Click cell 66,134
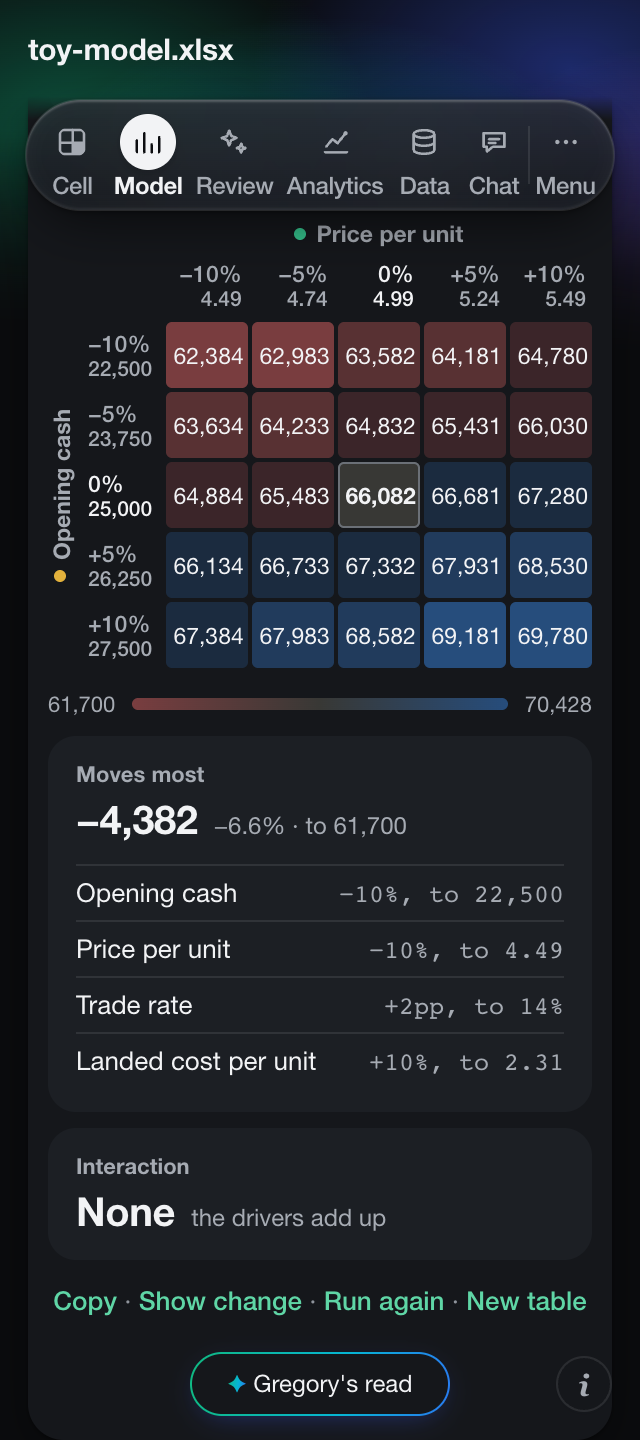The width and height of the screenshot is (640, 1440). coord(208,565)
